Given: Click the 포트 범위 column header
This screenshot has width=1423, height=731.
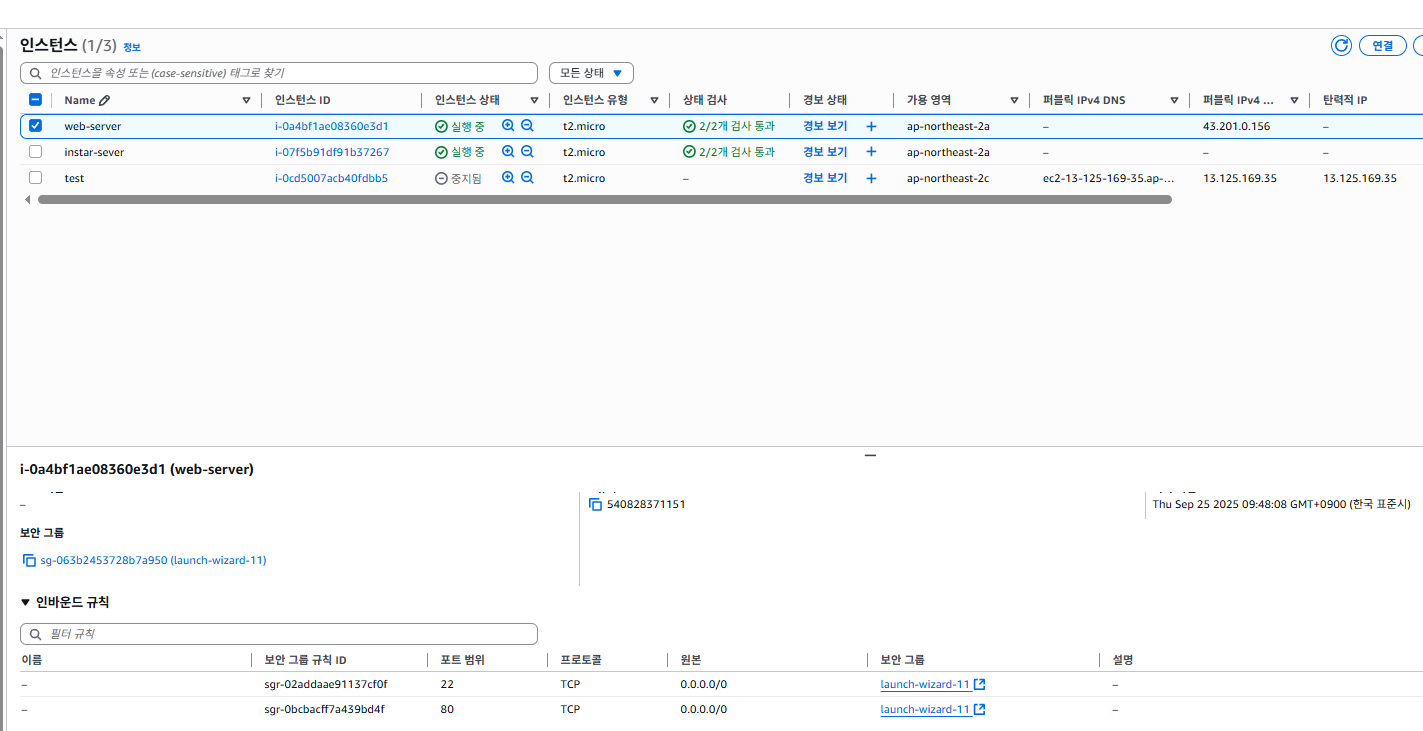Looking at the screenshot, I should point(462,660).
